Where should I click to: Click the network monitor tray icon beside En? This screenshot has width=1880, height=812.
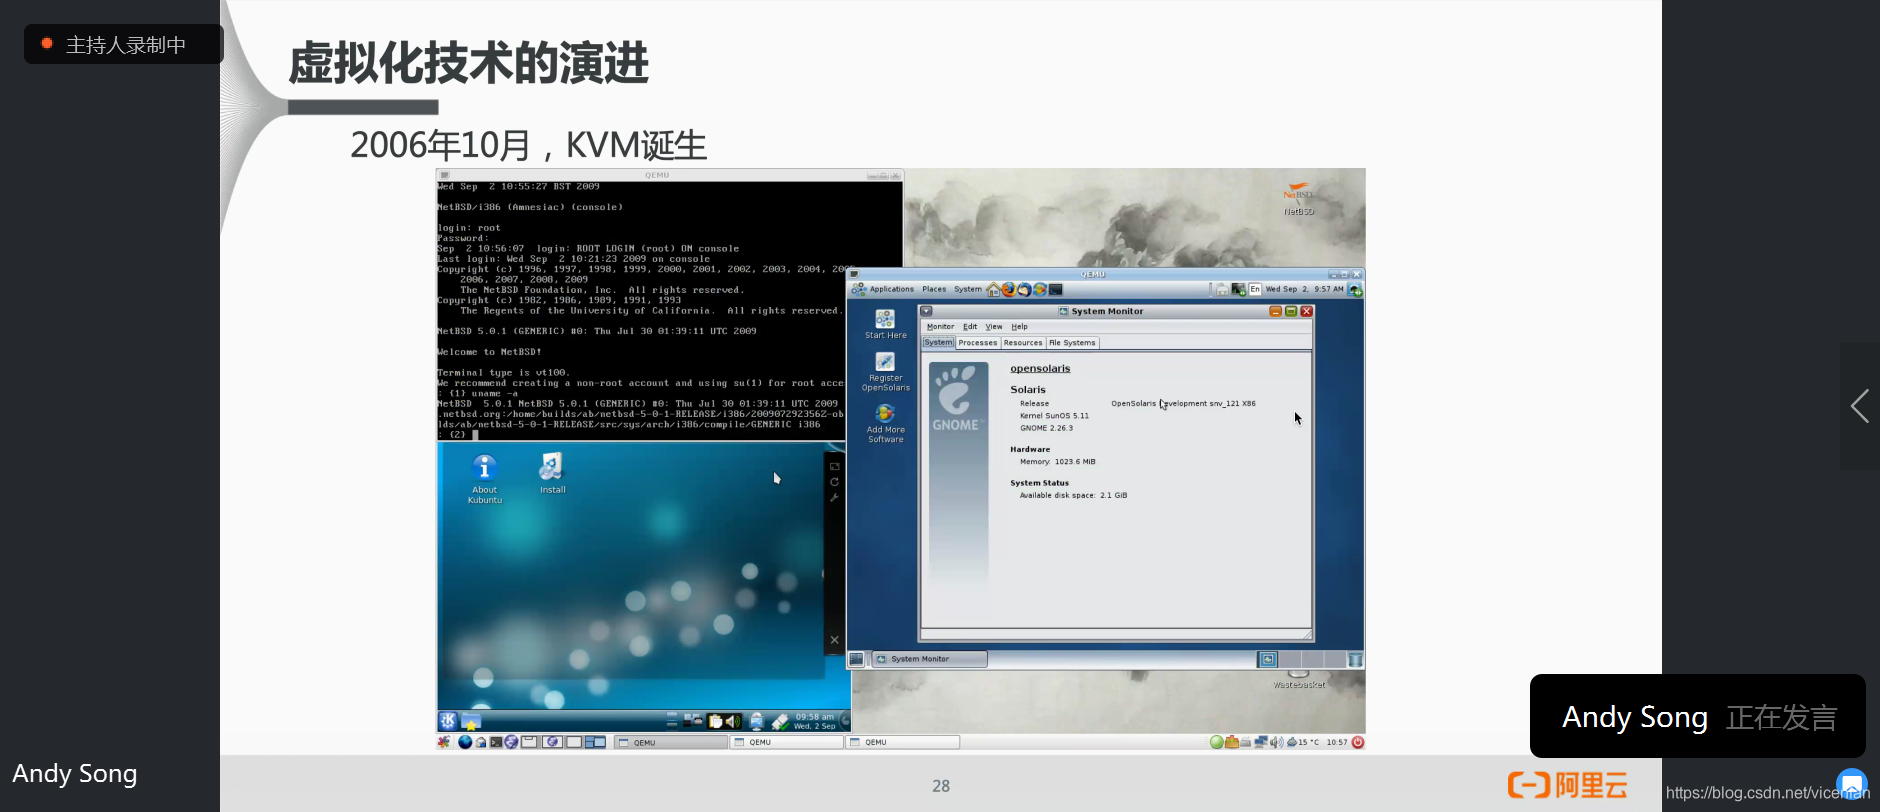click(1238, 289)
